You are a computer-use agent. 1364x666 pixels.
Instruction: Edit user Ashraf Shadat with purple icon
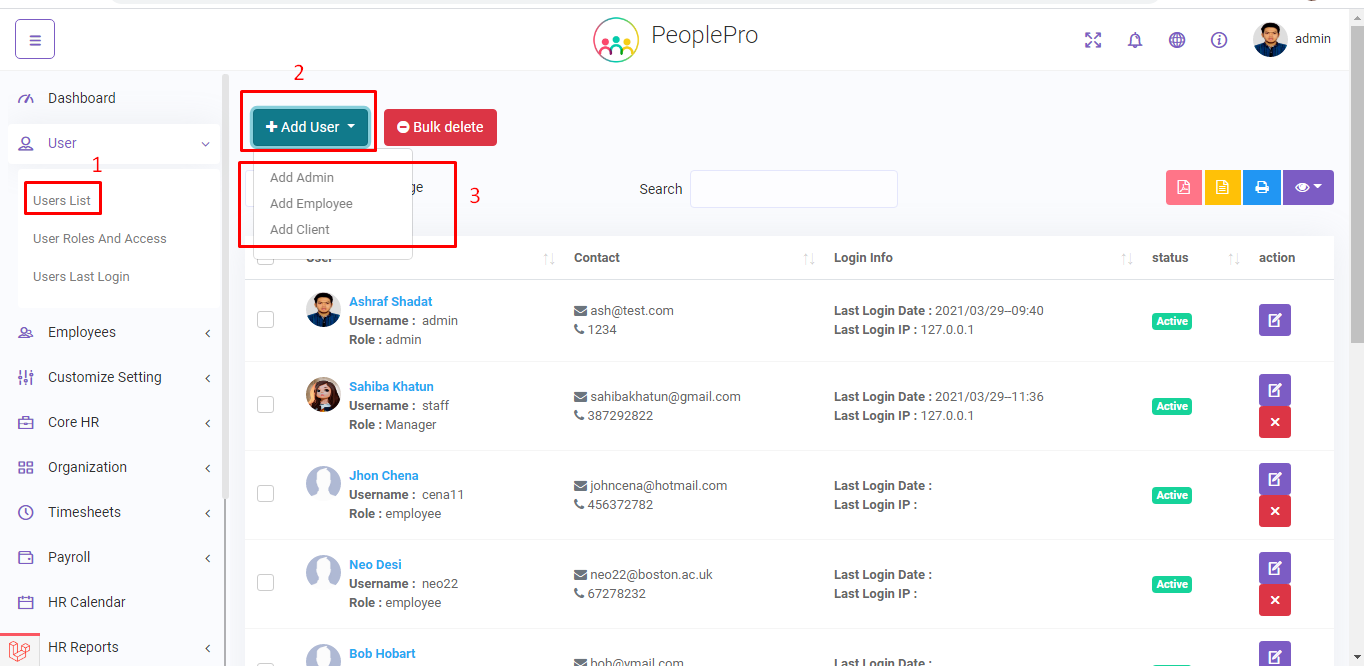(1274, 320)
